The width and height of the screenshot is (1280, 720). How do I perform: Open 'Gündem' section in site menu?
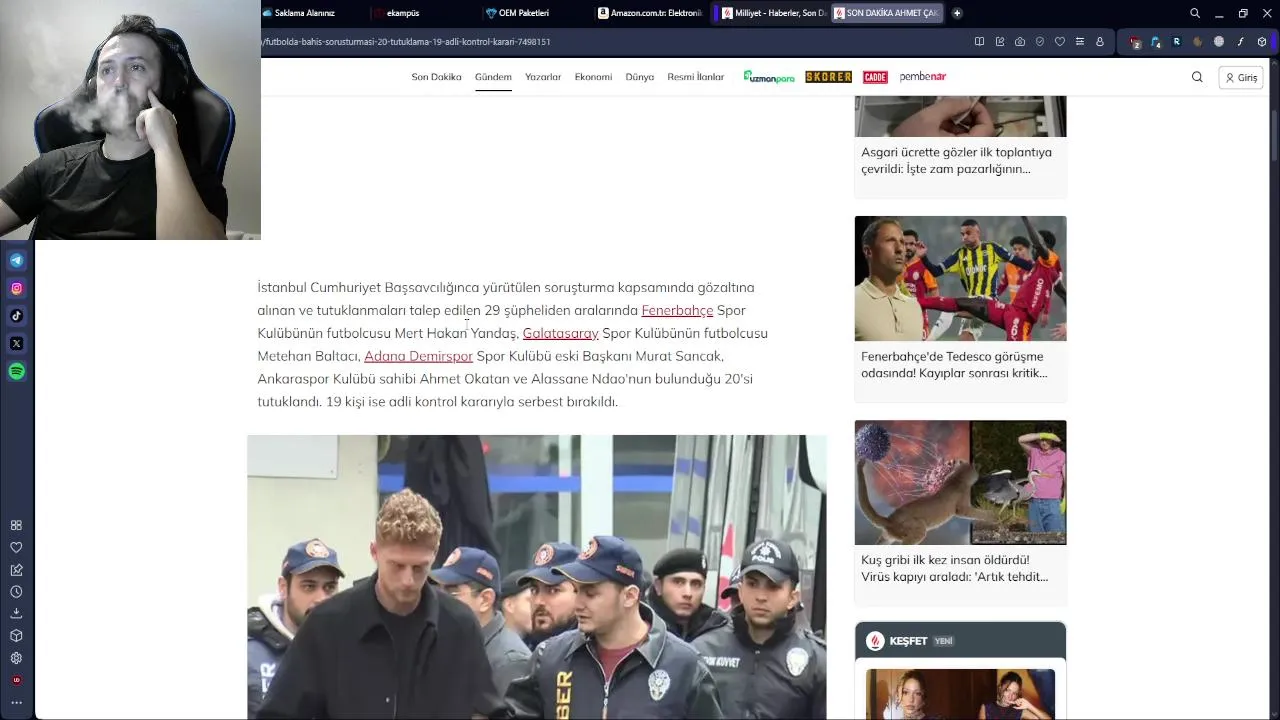coord(493,77)
